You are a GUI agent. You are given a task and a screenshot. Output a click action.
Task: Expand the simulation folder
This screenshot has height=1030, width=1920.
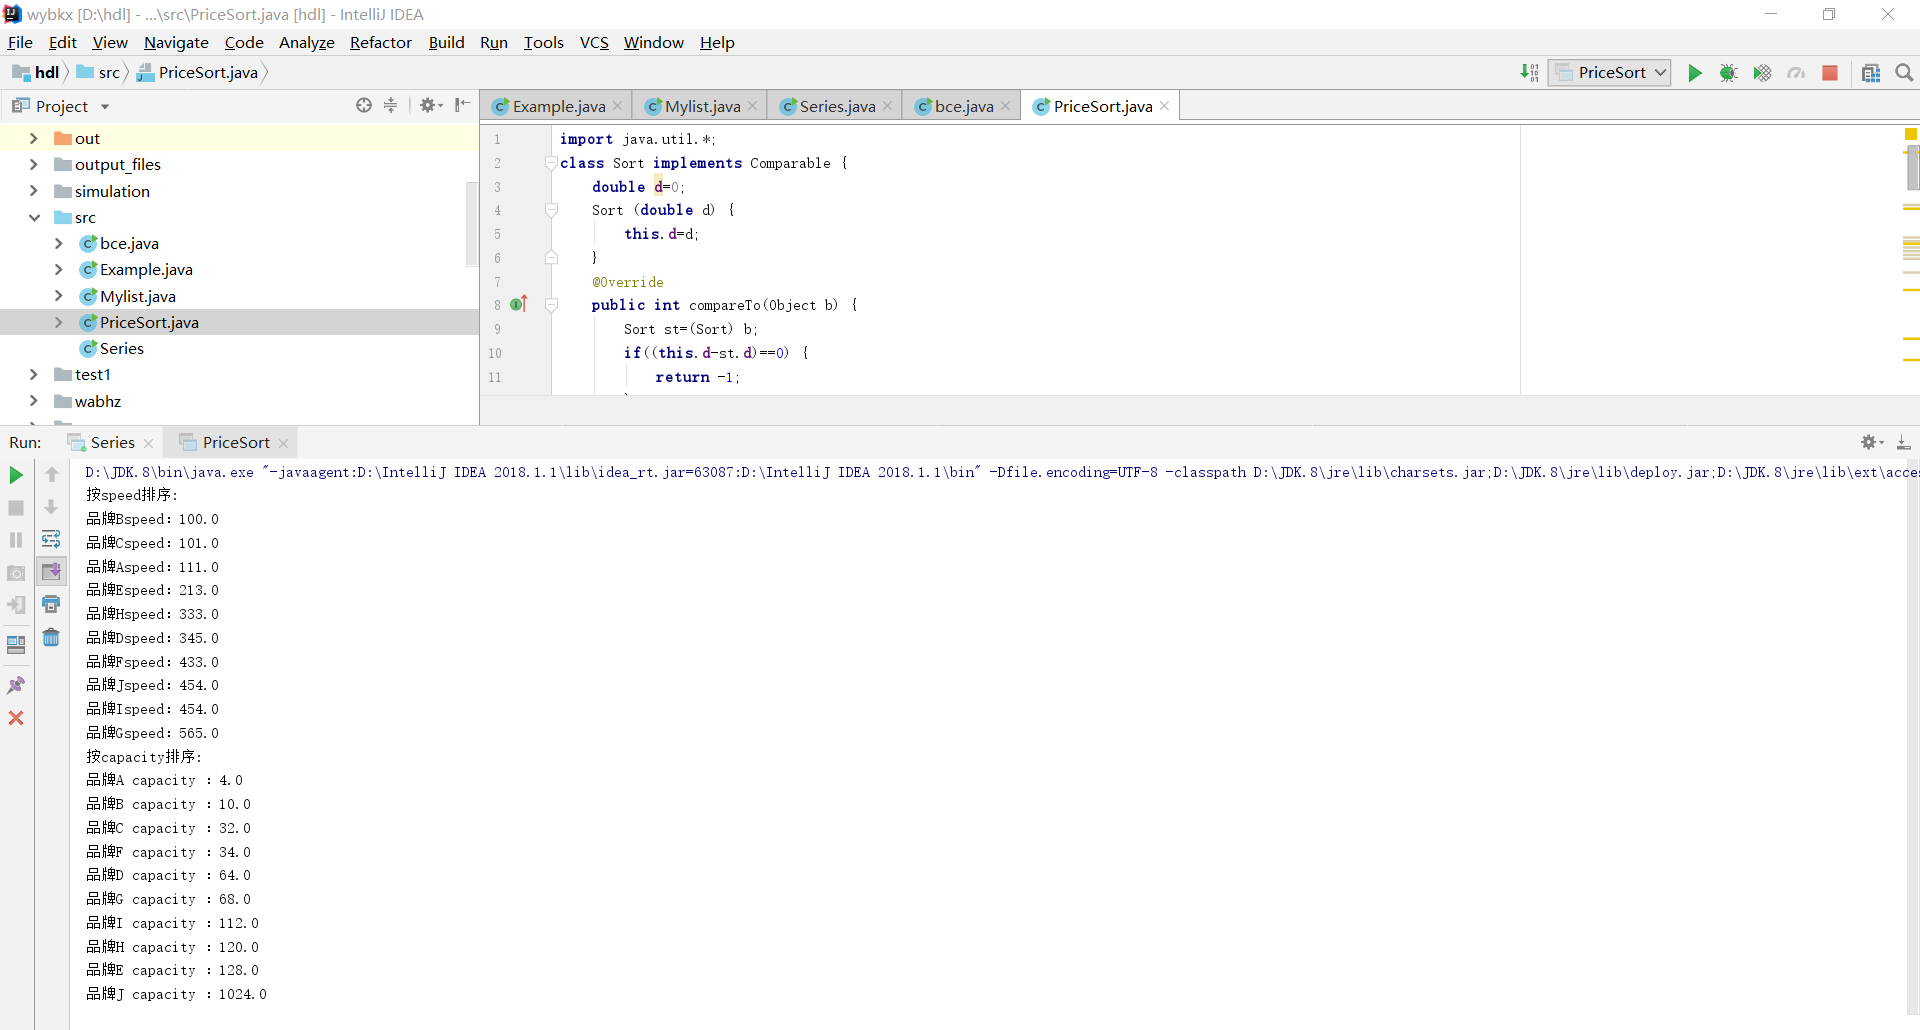click(x=34, y=191)
